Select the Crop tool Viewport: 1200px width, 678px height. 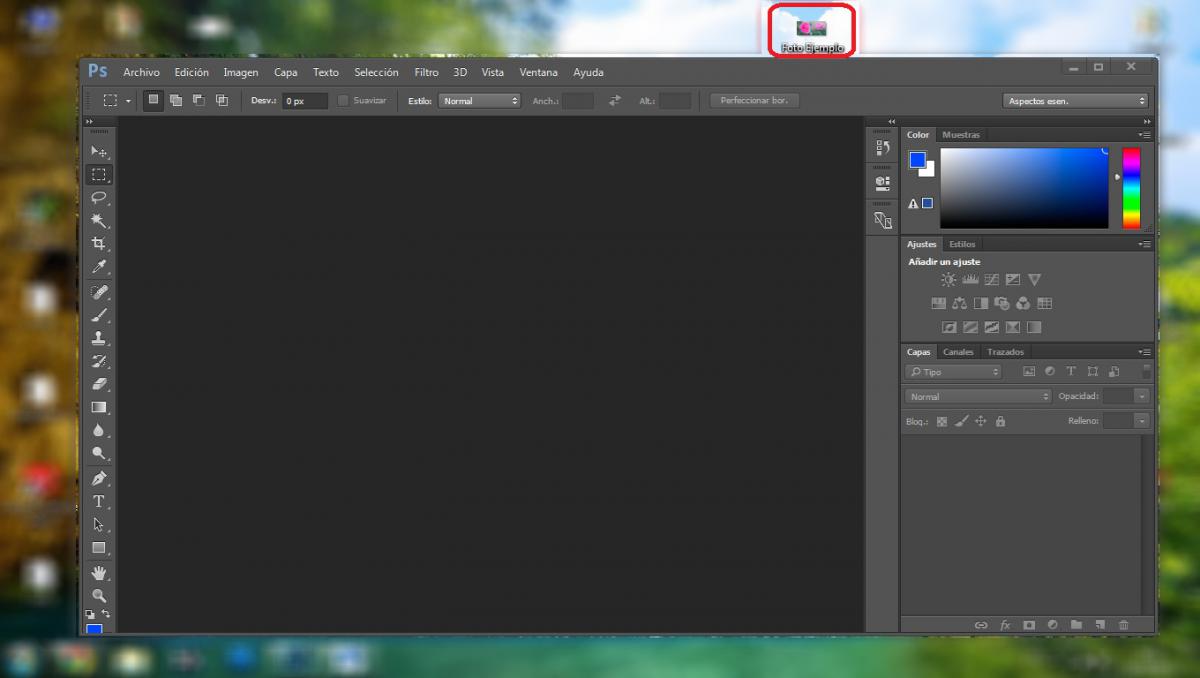99,244
